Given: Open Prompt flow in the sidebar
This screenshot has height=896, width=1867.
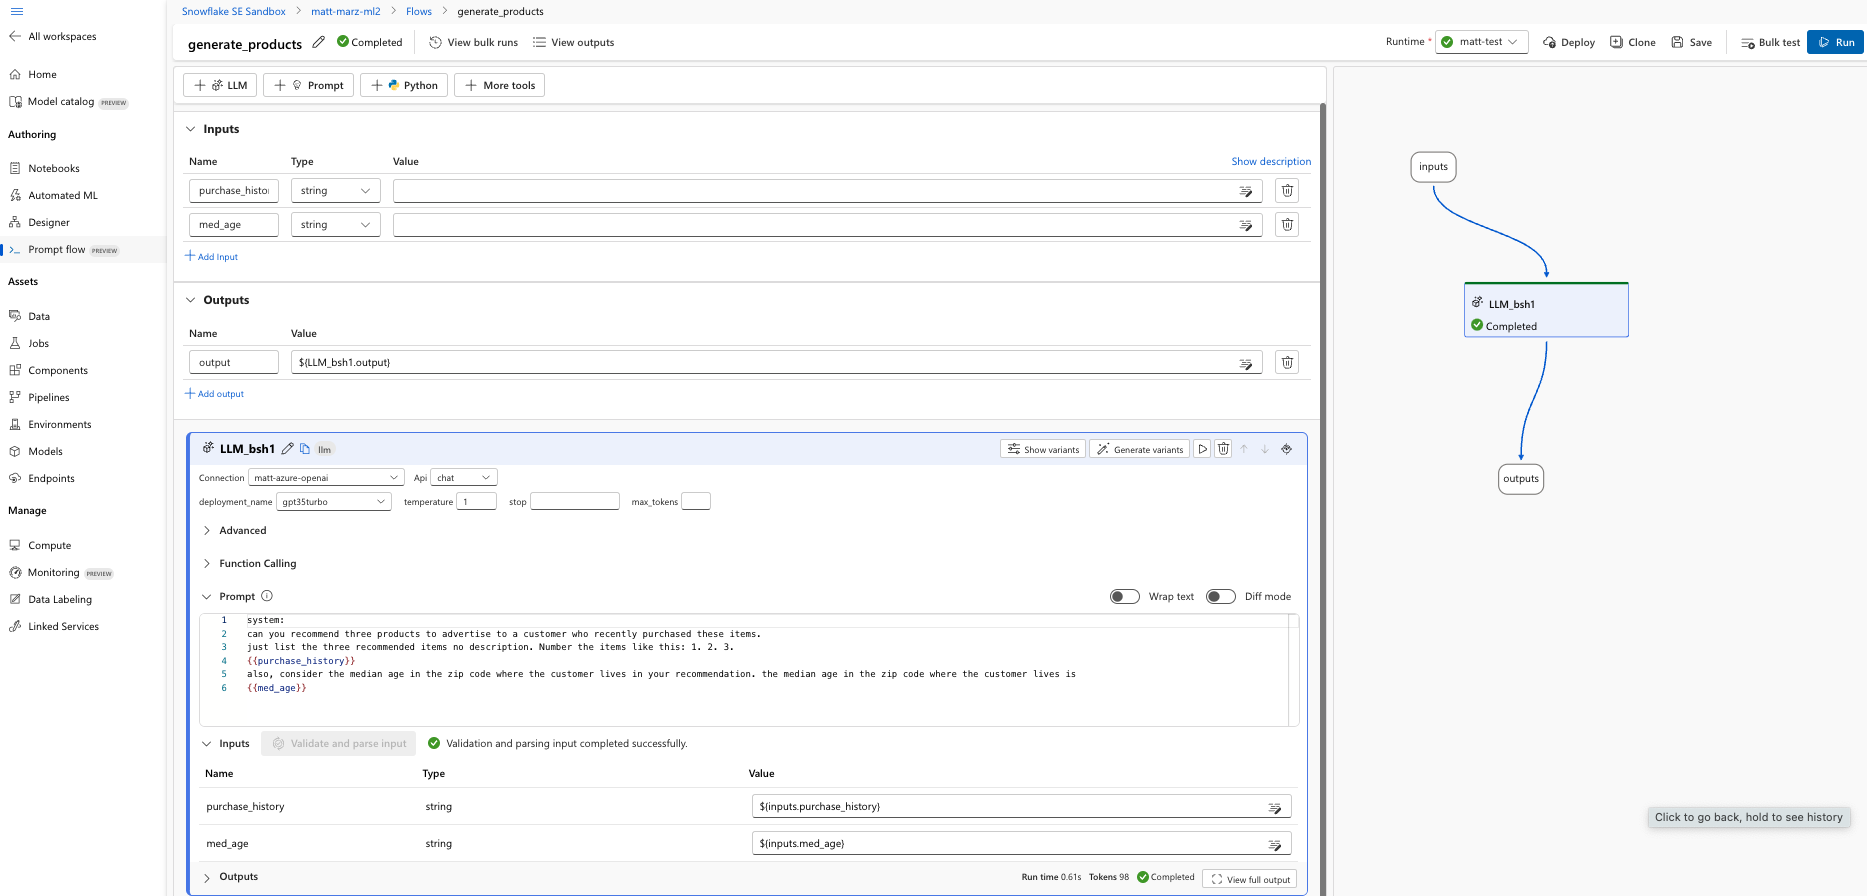Looking at the screenshot, I should click(57, 250).
